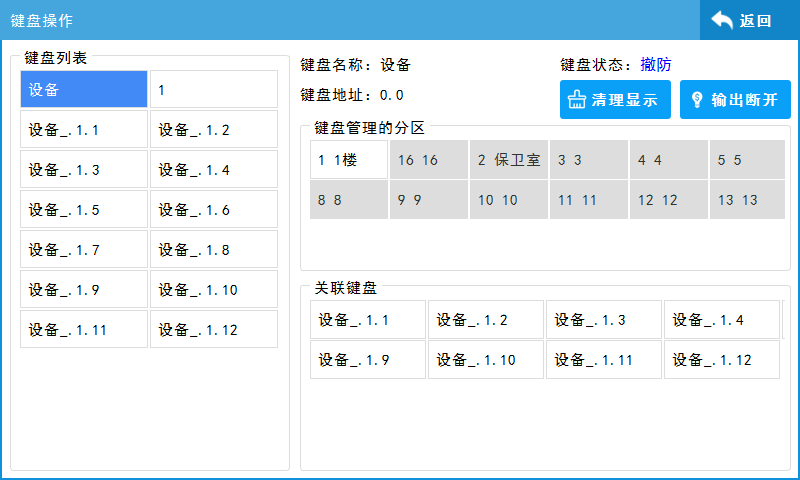Click 设备_.1.3 in associated keyboards
800x480 pixels.
coord(603,320)
